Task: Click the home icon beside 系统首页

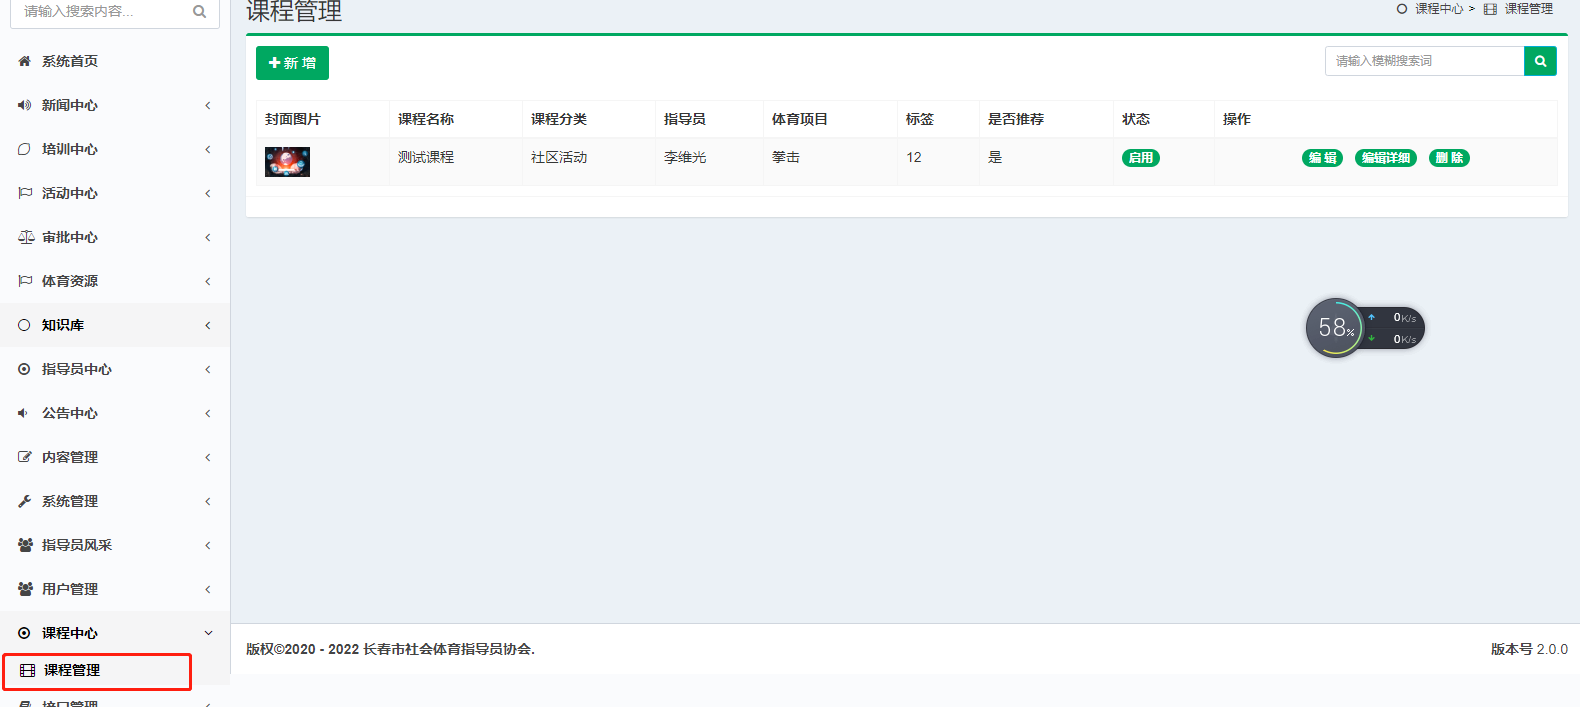Action: pos(24,61)
